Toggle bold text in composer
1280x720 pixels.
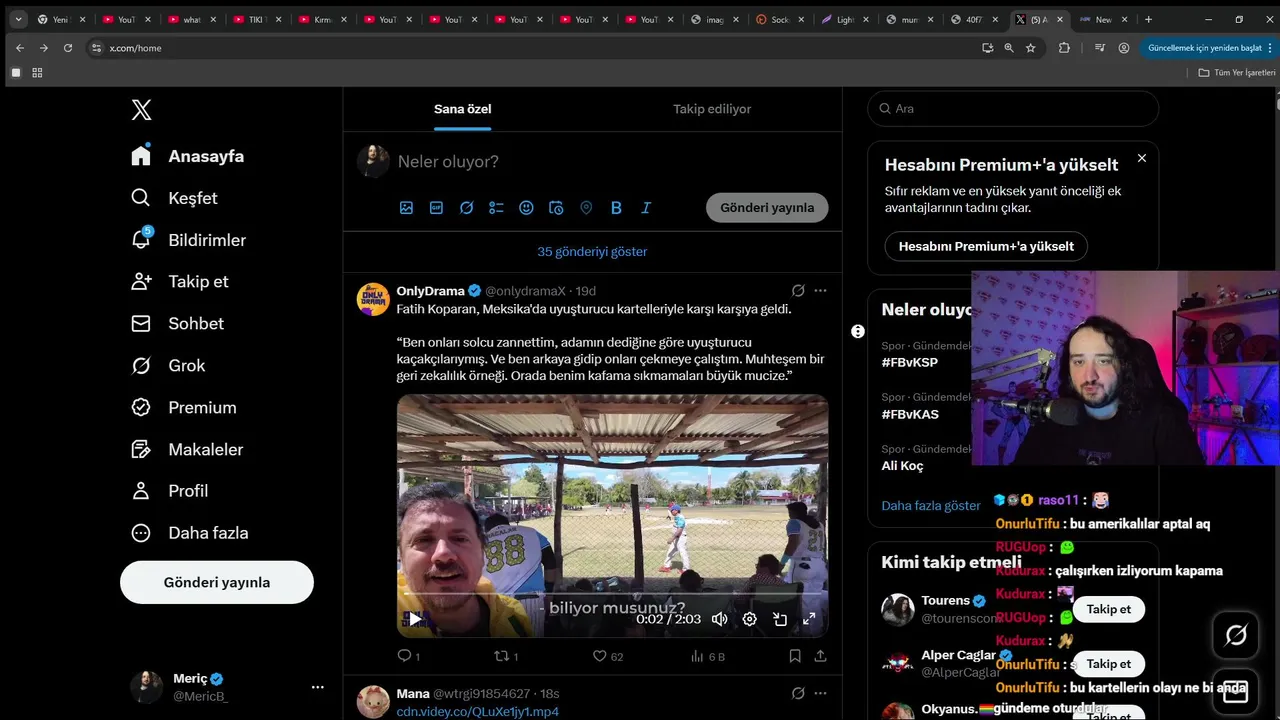616,208
